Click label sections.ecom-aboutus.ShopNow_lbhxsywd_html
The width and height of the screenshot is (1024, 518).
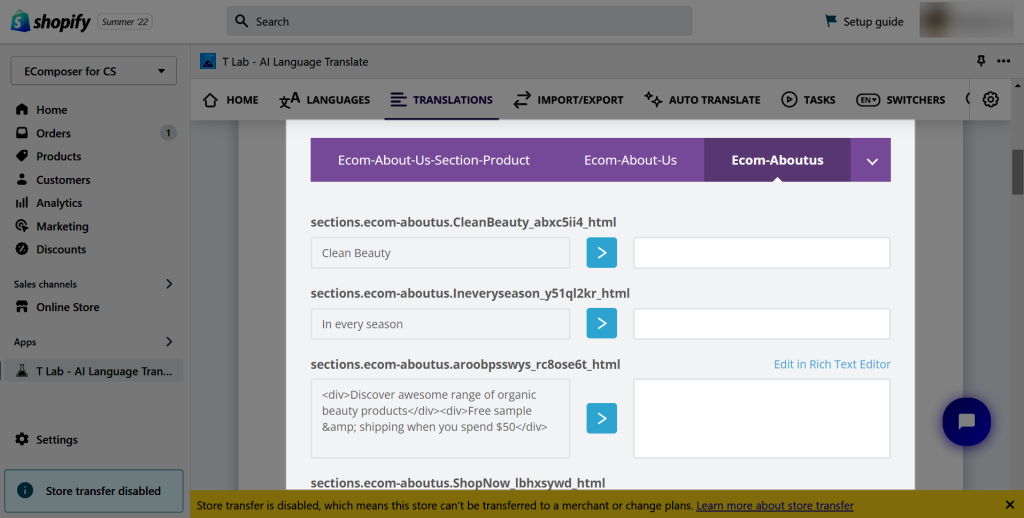(x=458, y=483)
